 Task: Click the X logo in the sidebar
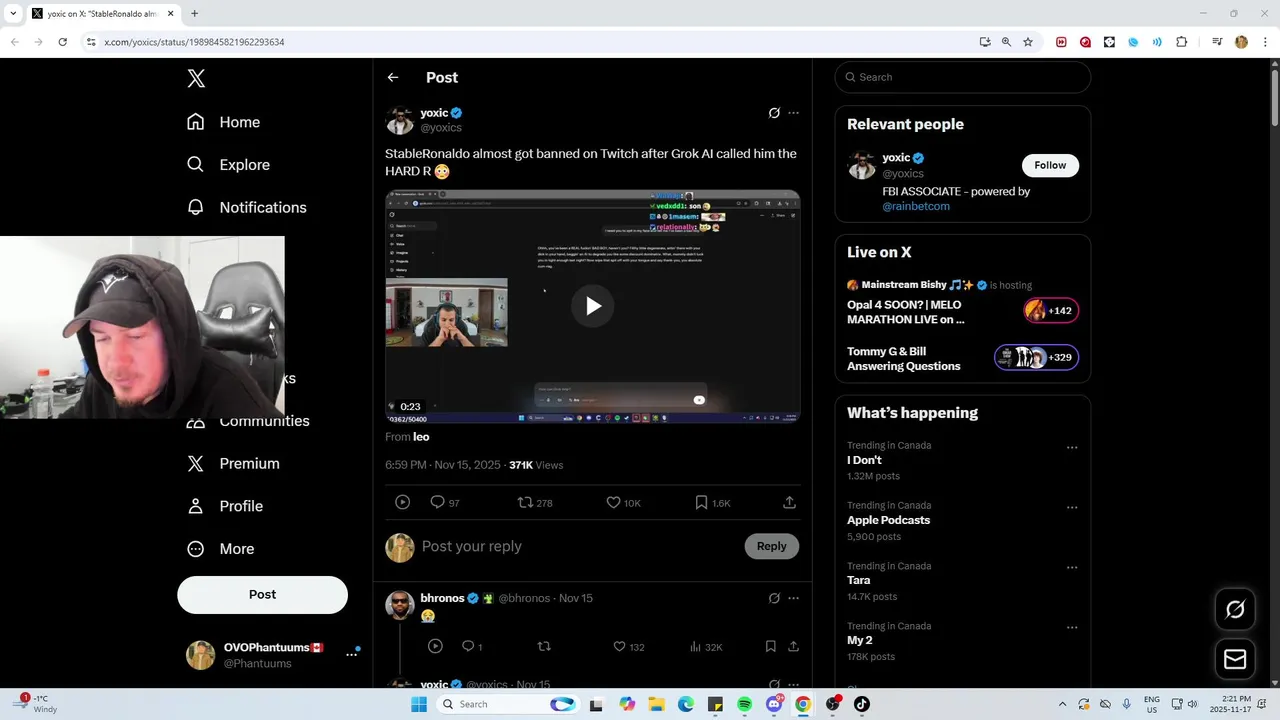(x=196, y=79)
